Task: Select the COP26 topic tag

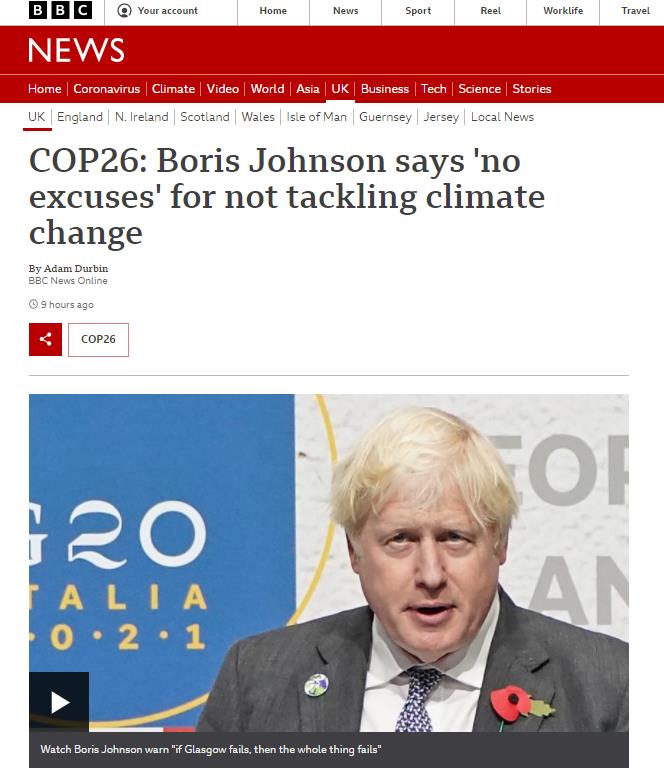Action: (x=98, y=339)
